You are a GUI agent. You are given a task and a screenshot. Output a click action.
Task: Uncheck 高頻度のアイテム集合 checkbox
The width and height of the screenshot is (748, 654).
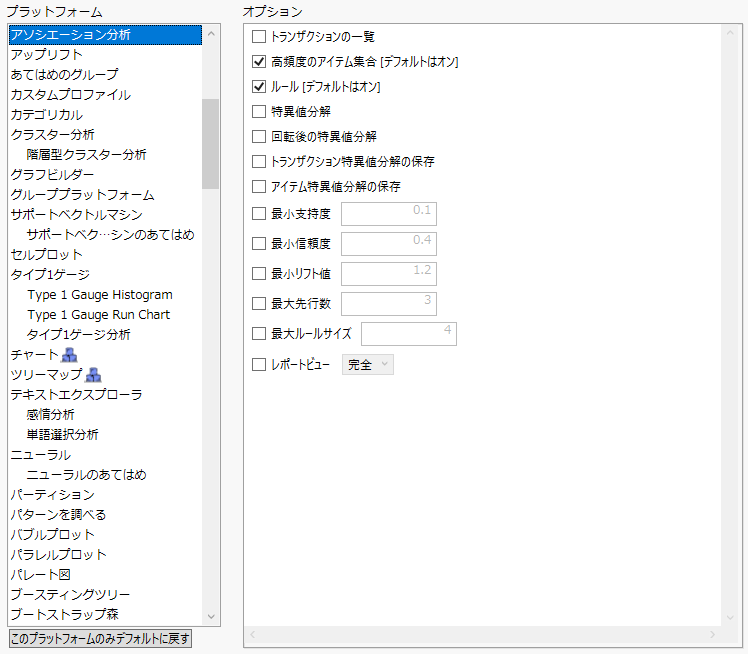click(x=259, y=62)
